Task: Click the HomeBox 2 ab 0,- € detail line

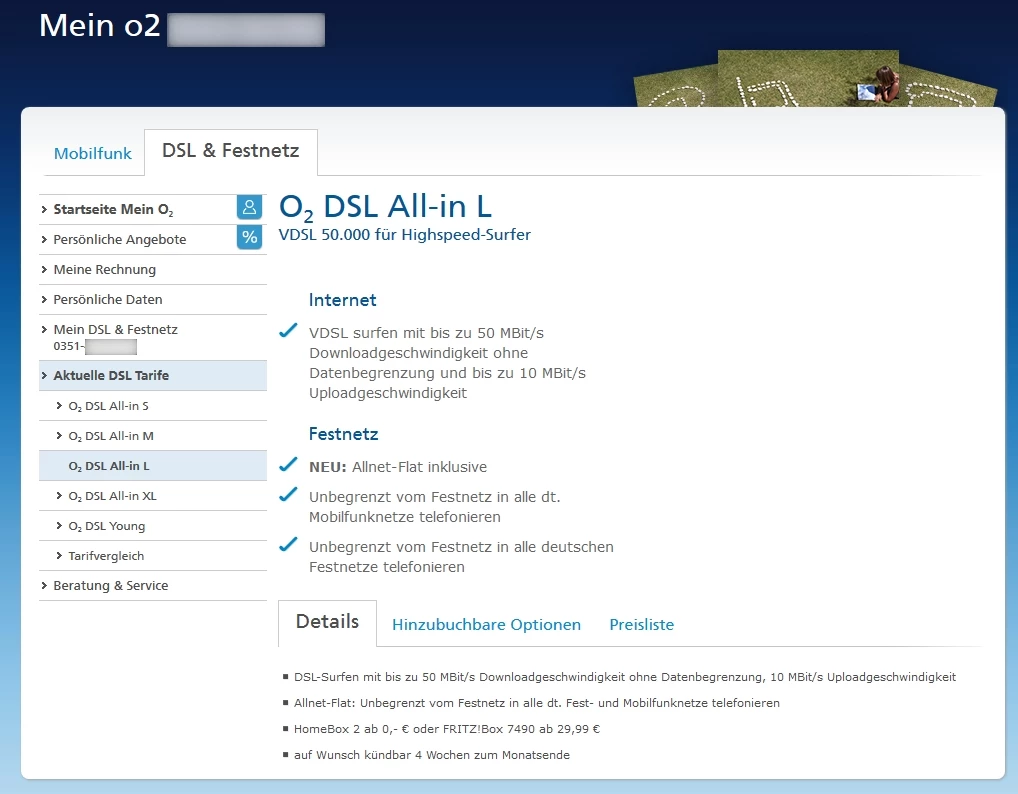Action: (x=447, y=729)
